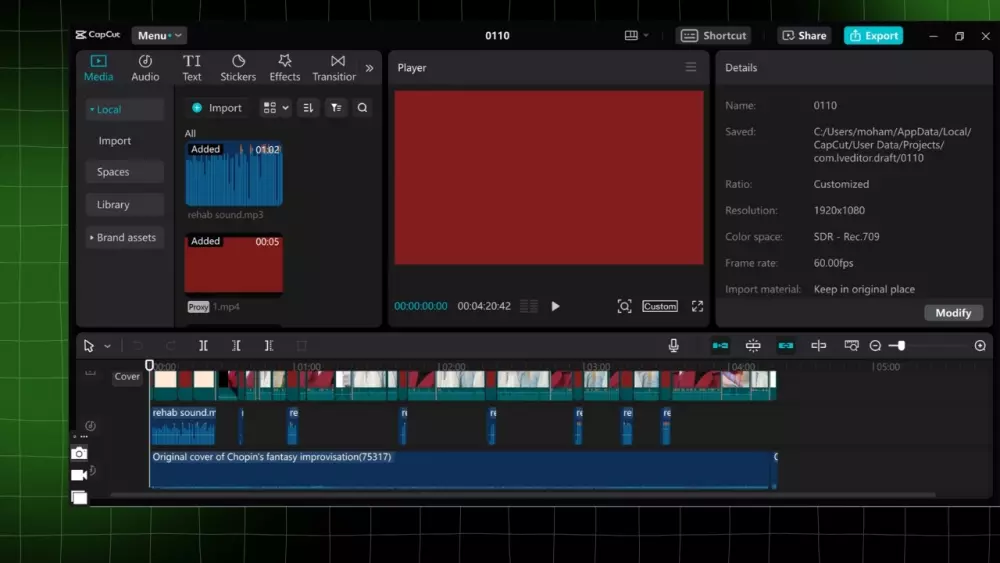Open the Menu dropdown
Viewport: 1000px width, 563px height.
(159, 36)
